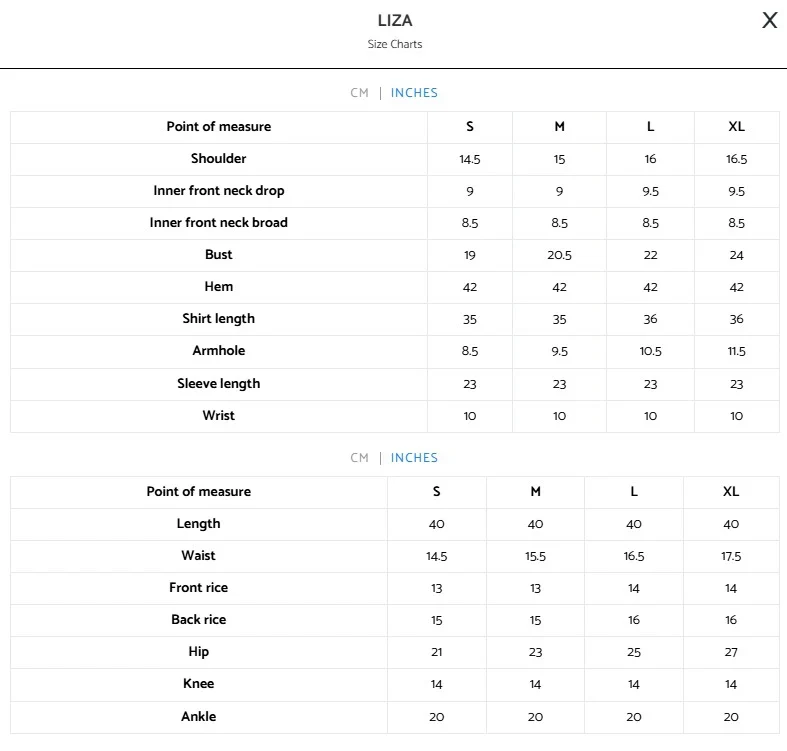Select the Shoulder row label
The height and width of the screenshot is (751, 787).
pyautogui.click(x=219, y=159)
